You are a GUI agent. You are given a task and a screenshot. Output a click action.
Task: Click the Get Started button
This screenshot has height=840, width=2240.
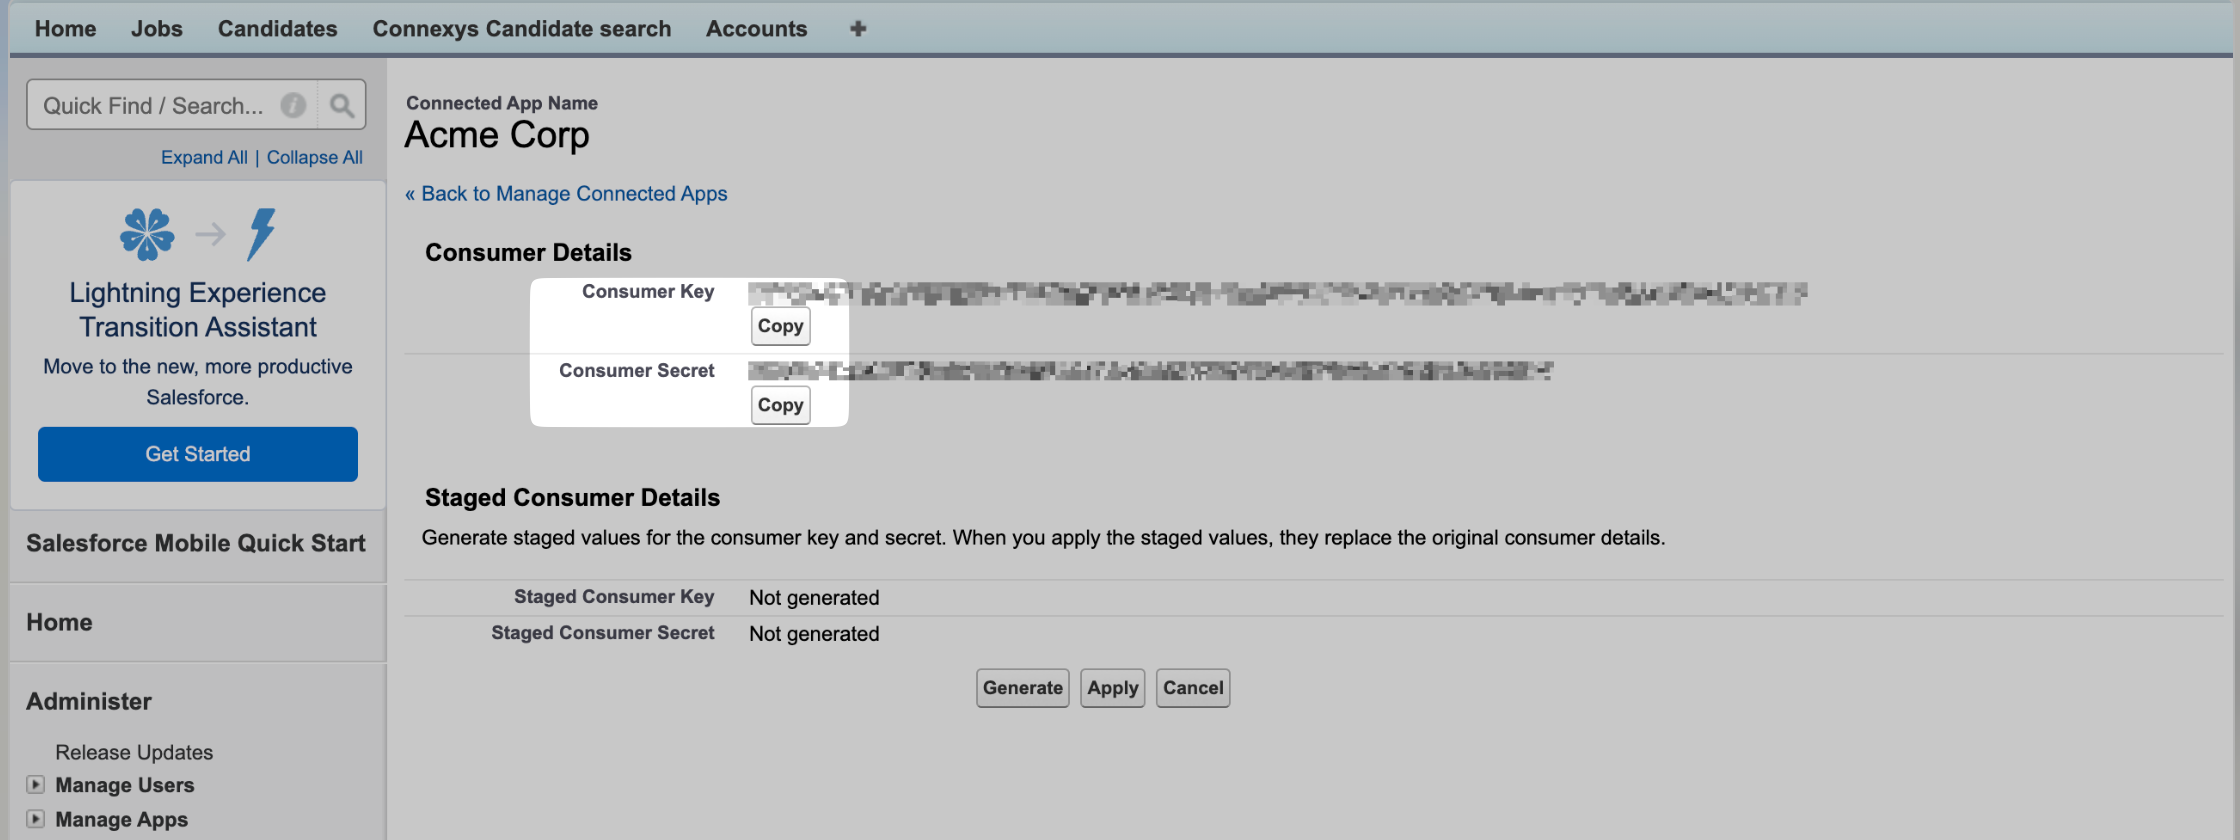pyautogui.click(x=198, y=454)
